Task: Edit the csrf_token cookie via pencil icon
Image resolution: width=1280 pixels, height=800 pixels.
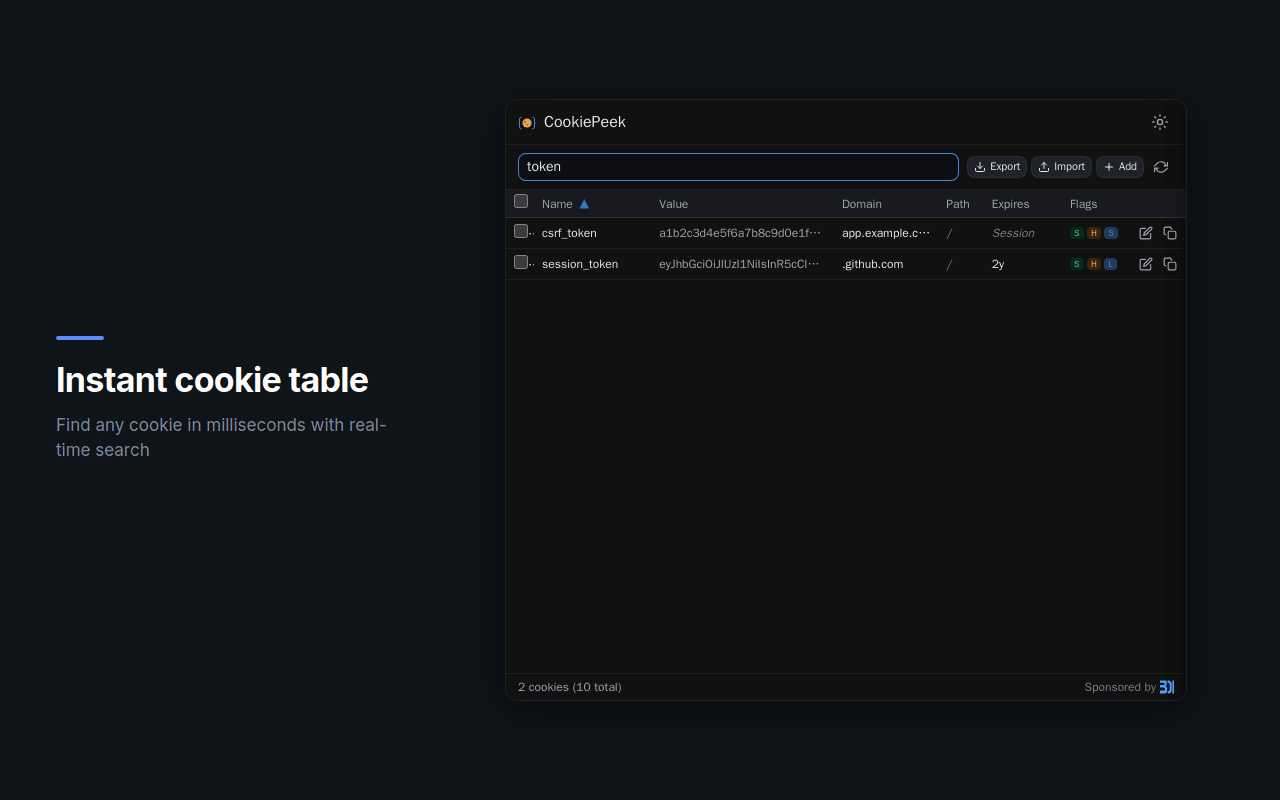Action: click(1145, 233)
